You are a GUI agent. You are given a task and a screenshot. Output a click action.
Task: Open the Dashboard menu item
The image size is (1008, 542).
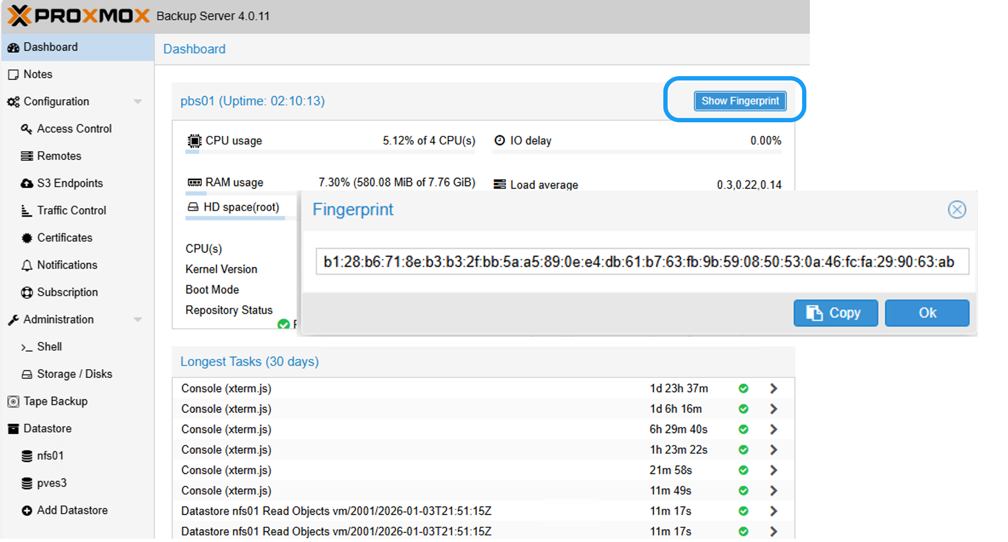click(50, 47)
